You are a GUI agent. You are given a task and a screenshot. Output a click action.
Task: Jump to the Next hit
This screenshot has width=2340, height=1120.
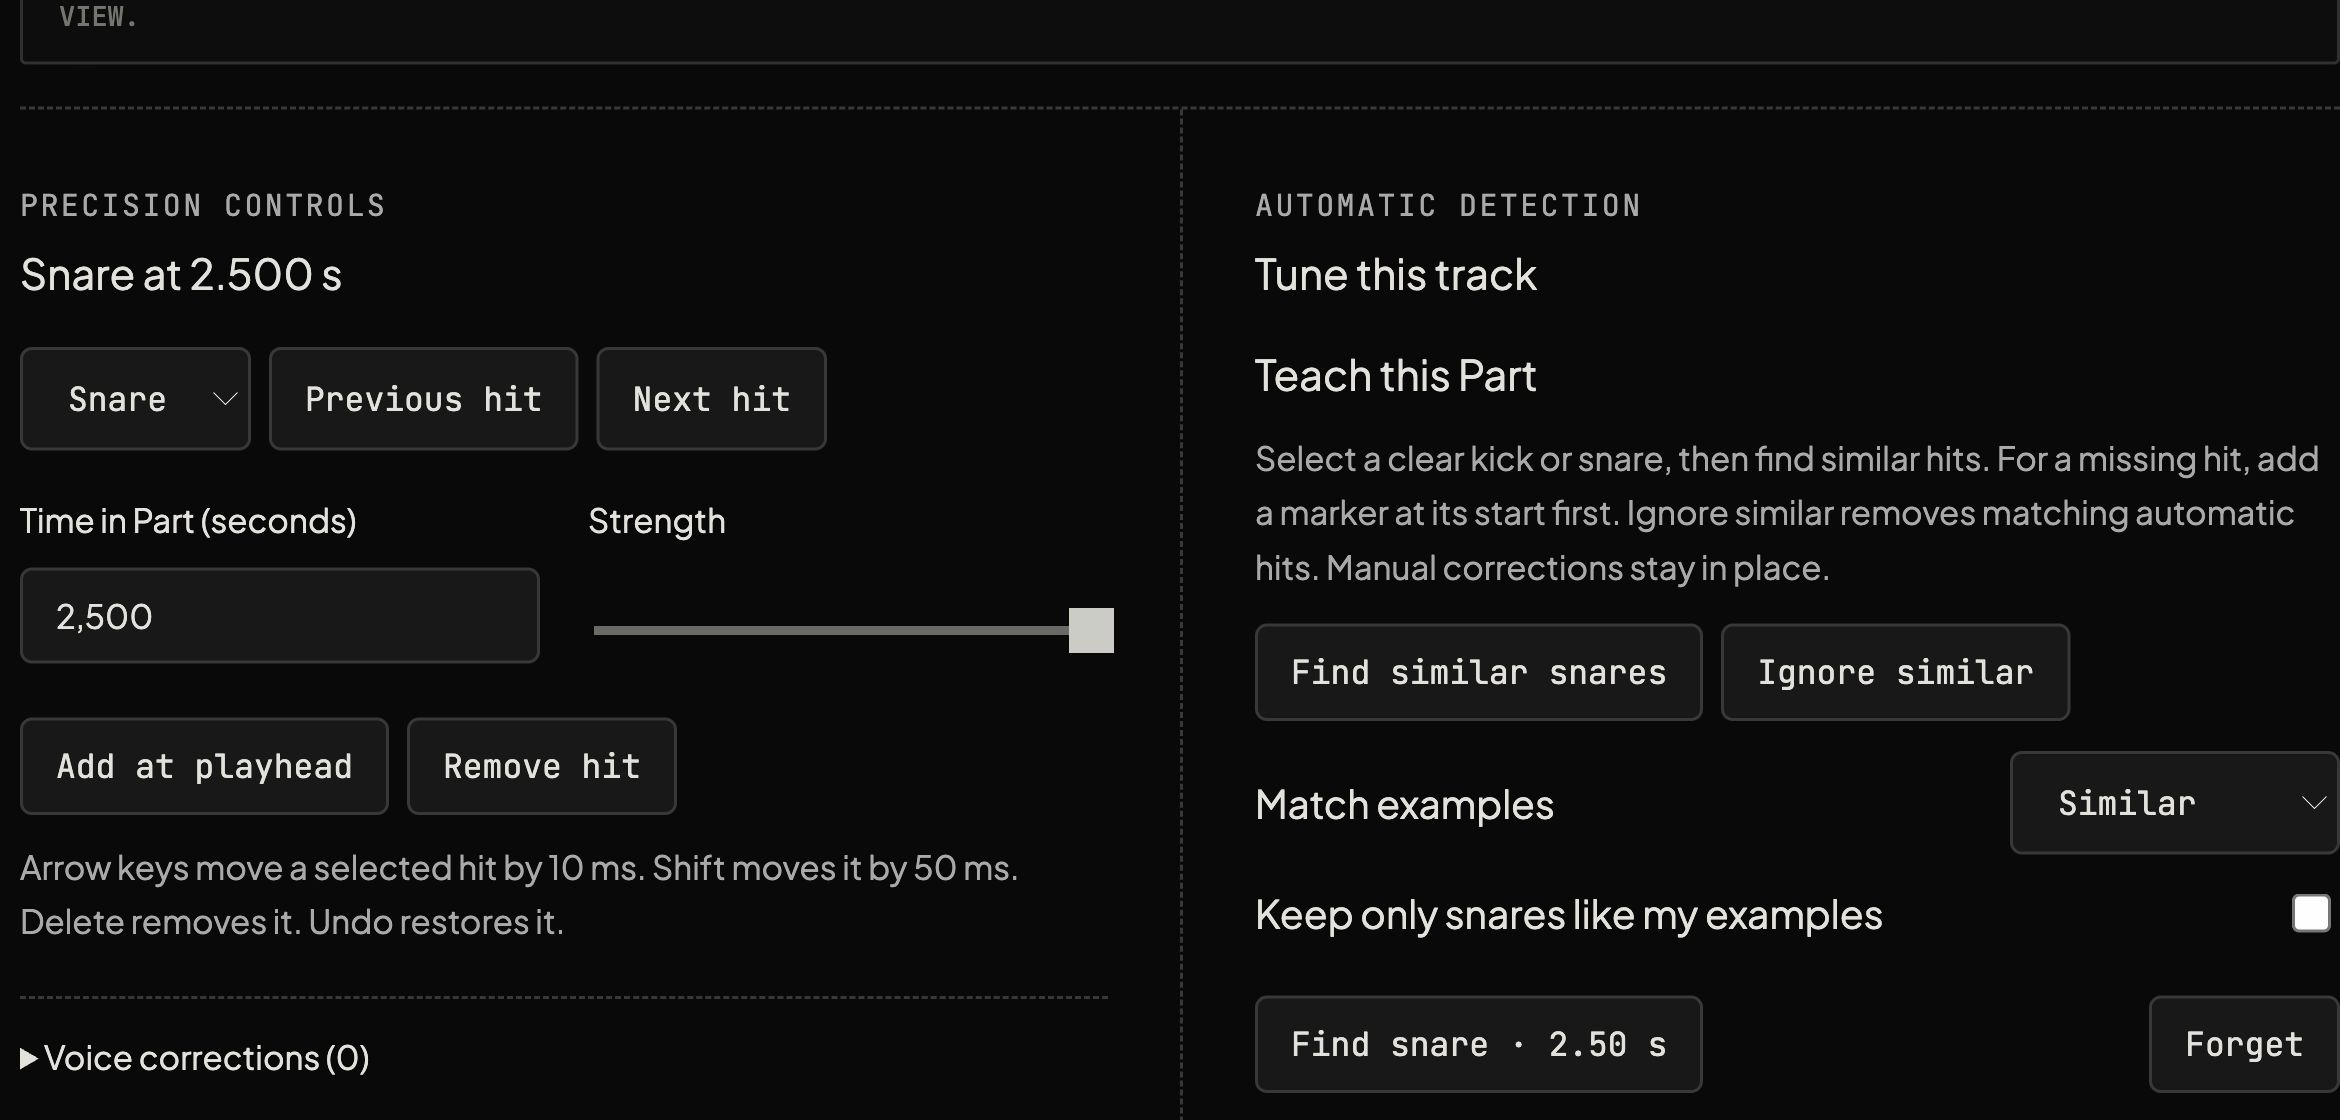711,399
